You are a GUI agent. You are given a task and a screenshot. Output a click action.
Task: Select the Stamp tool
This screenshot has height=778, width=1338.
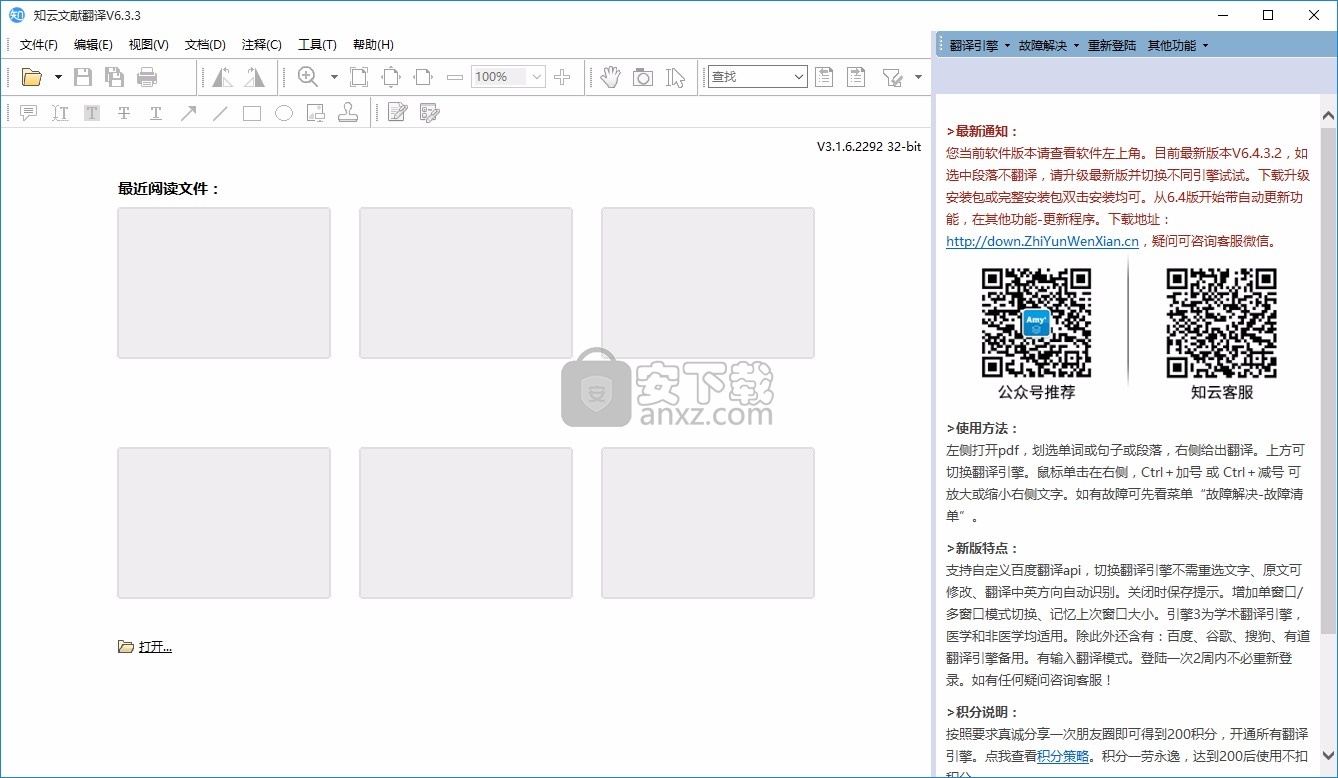coord(348,113)
